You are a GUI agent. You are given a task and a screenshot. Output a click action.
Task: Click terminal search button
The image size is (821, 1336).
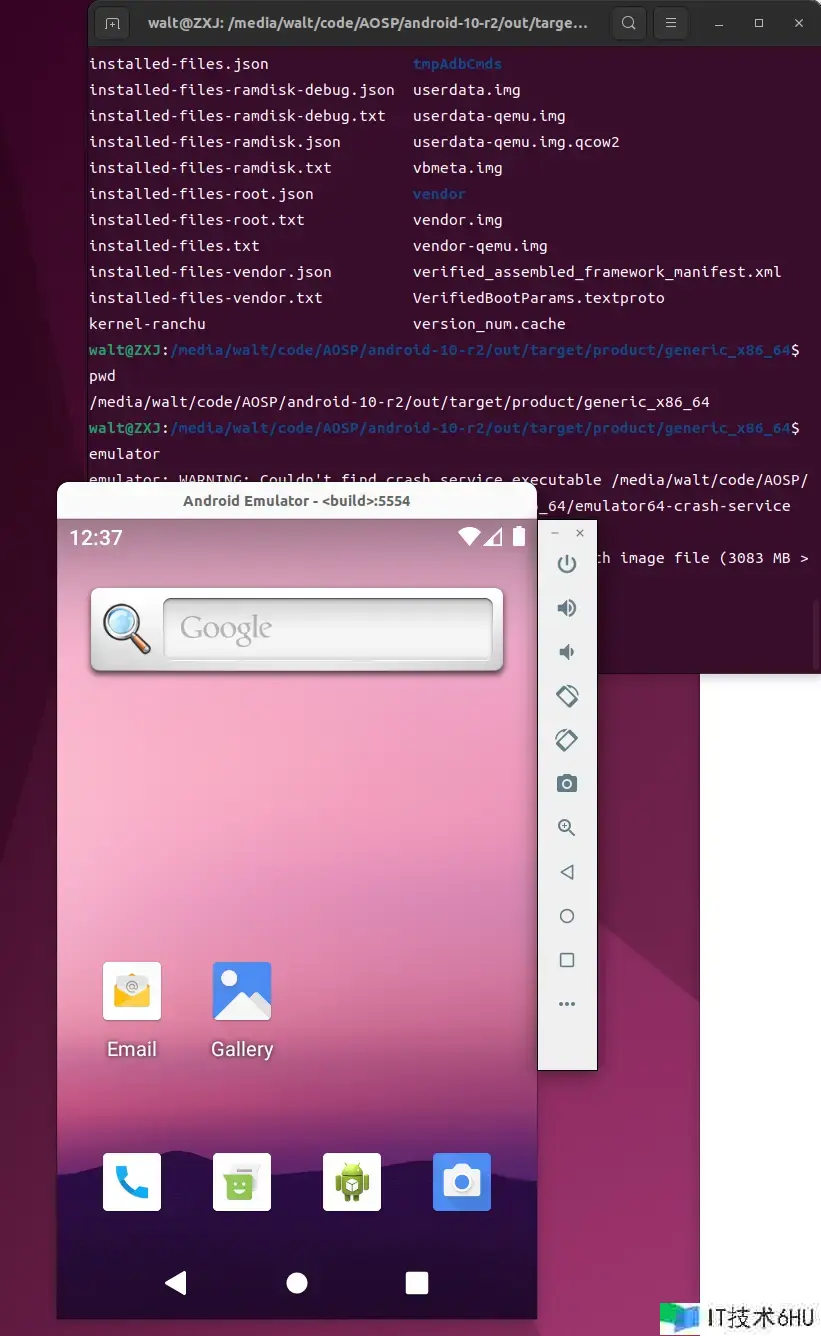(628, 22)
